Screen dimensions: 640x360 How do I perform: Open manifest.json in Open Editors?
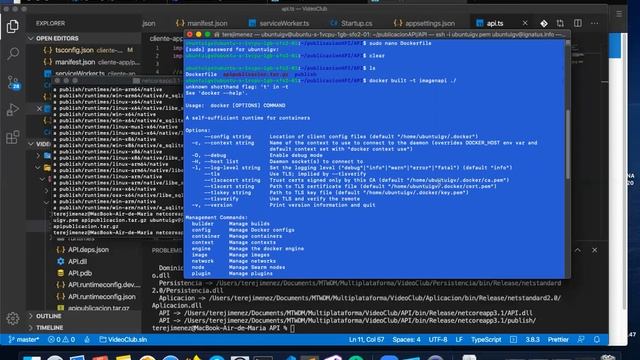75,62
